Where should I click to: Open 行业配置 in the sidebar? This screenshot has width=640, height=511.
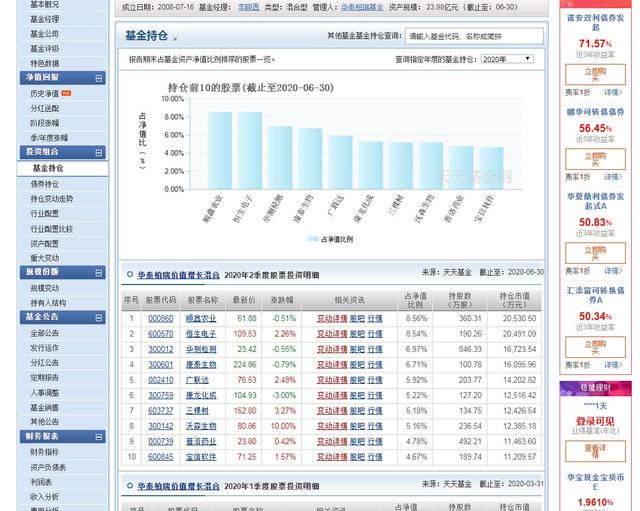click(44, 213)
